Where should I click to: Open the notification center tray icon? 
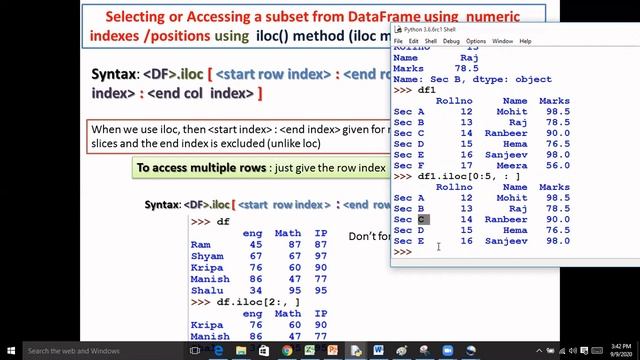[584, 351]
